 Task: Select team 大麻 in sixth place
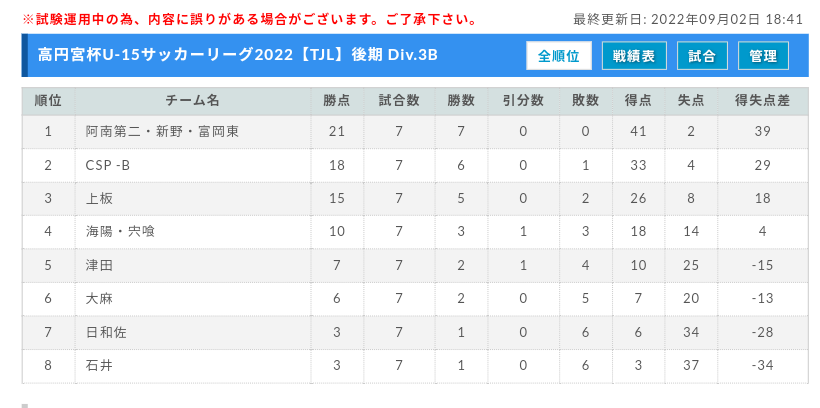point(99,298)
